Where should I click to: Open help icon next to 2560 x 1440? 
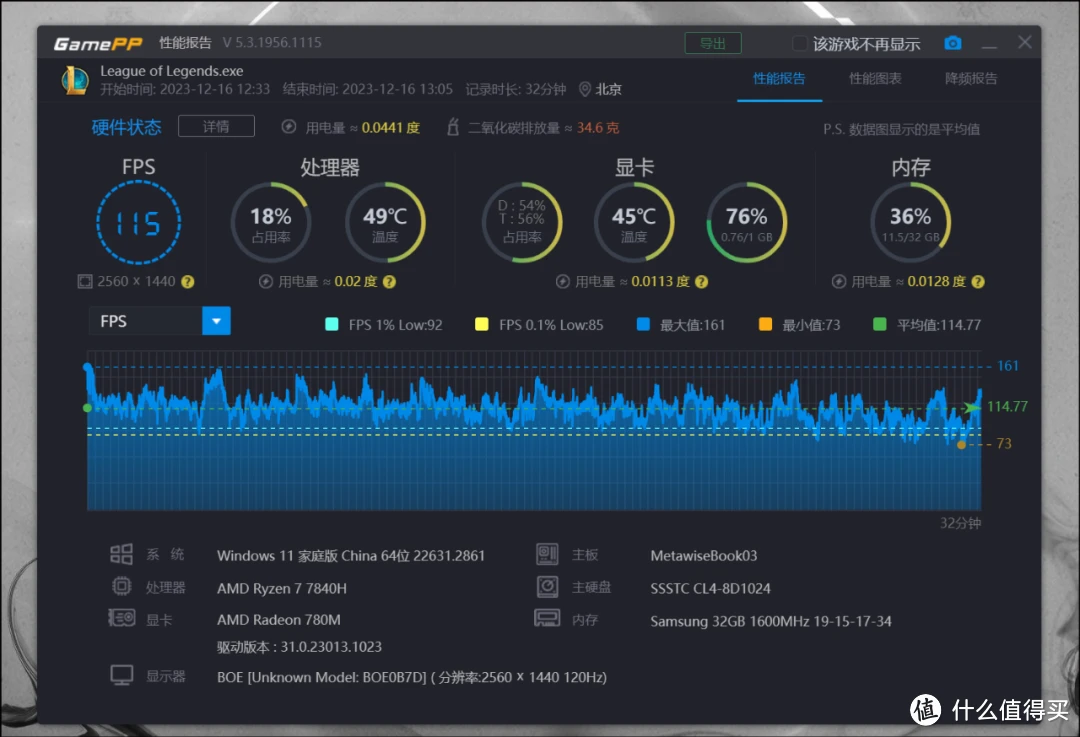click(187, 282)
